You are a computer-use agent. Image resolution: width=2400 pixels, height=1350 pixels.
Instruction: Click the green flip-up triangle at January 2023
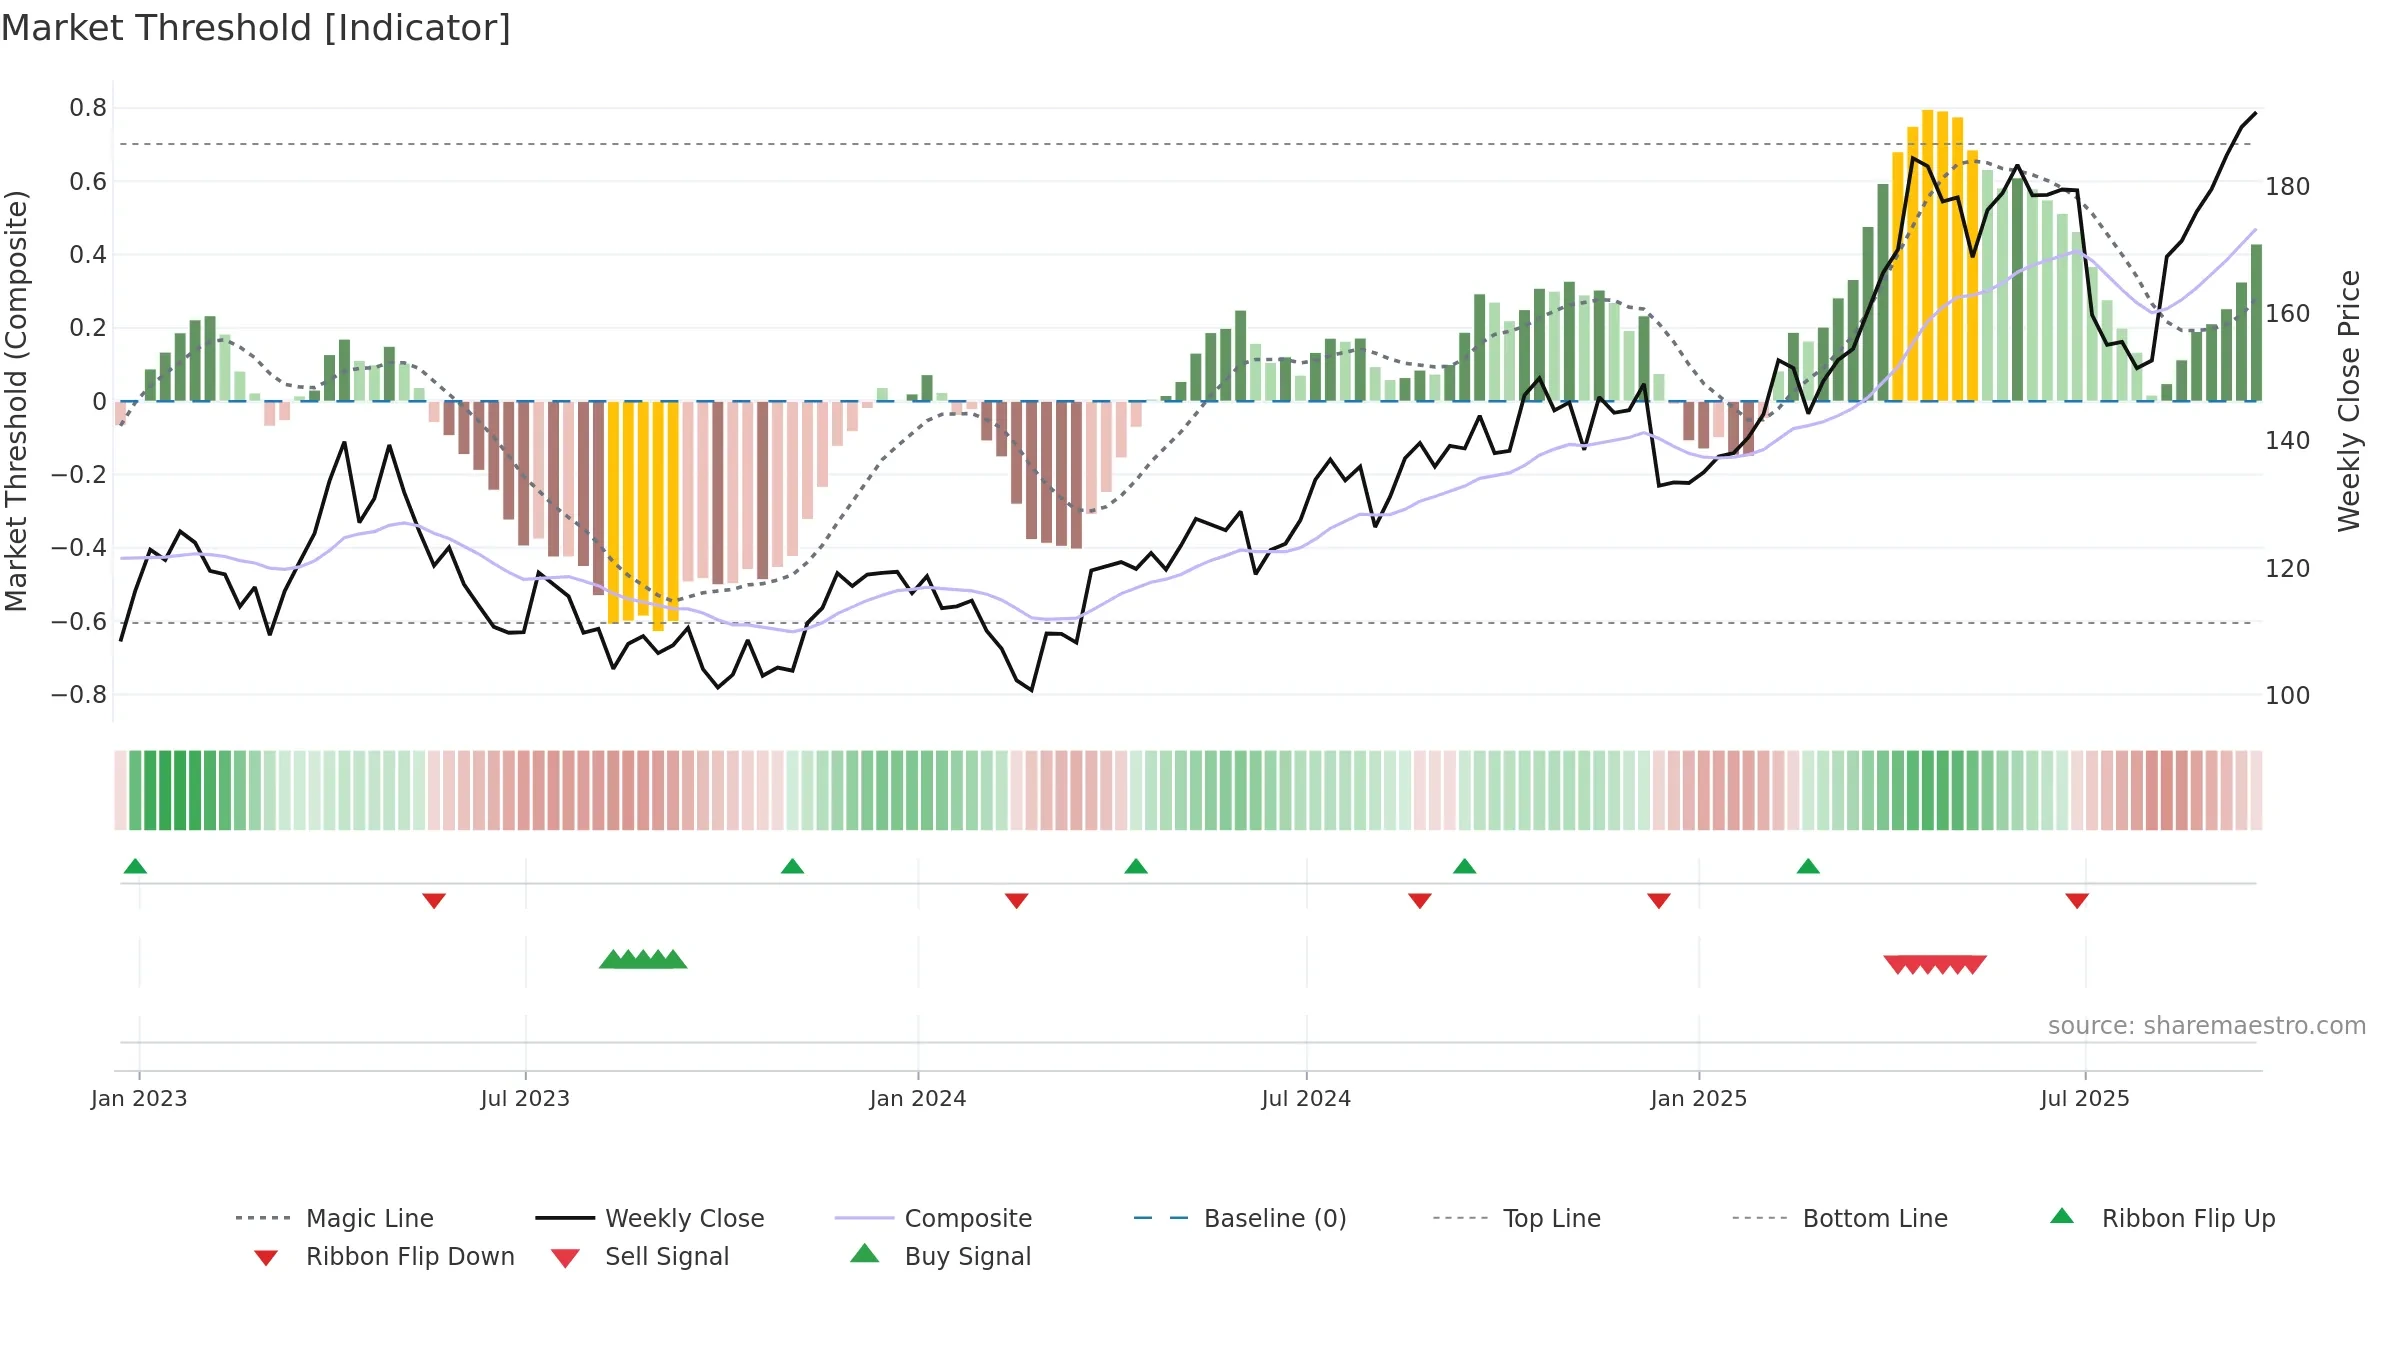pyautogui.click(x=135, y=866)
